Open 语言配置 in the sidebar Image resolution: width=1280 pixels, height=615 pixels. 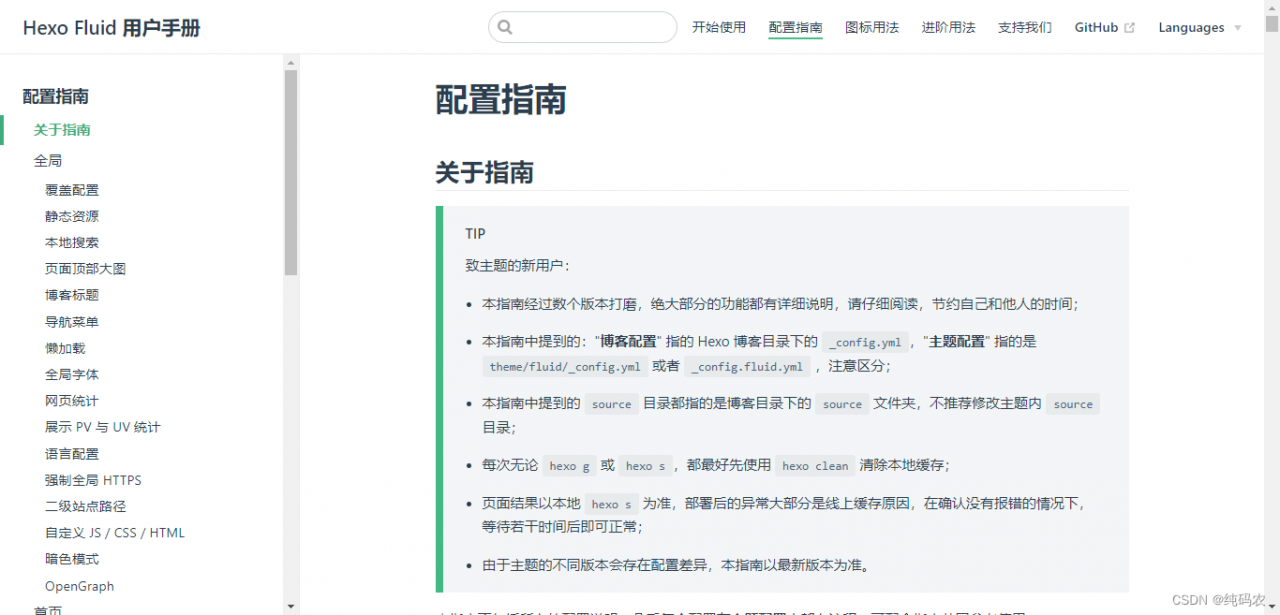click(x=72, y=454)
